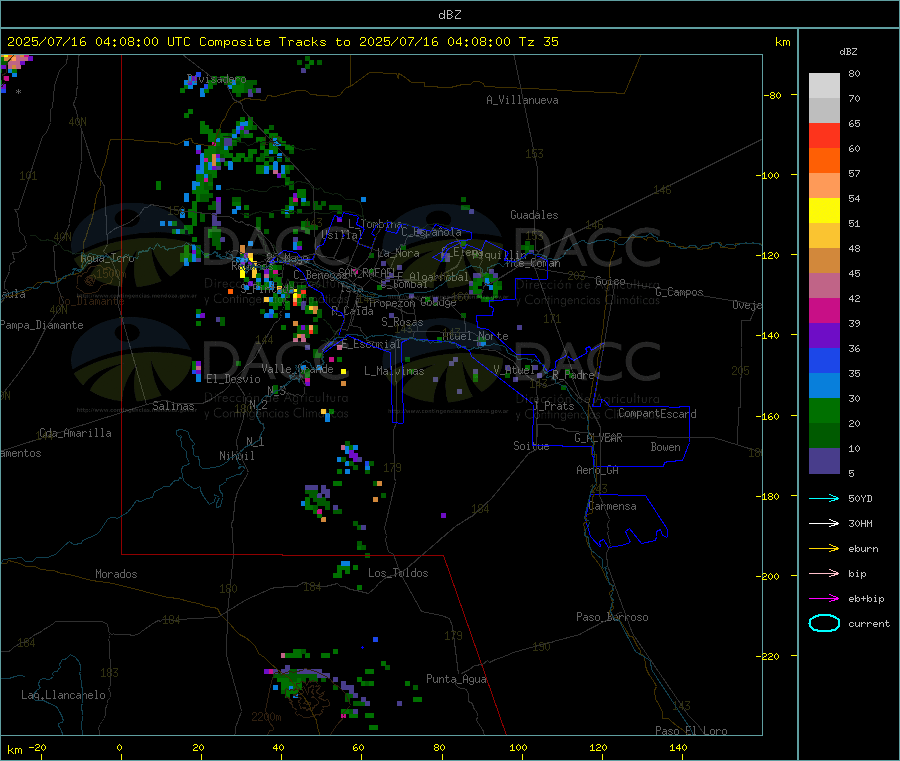Click the -20 tick on bottom km axis

pyautogui.click(x=38, y=747)
